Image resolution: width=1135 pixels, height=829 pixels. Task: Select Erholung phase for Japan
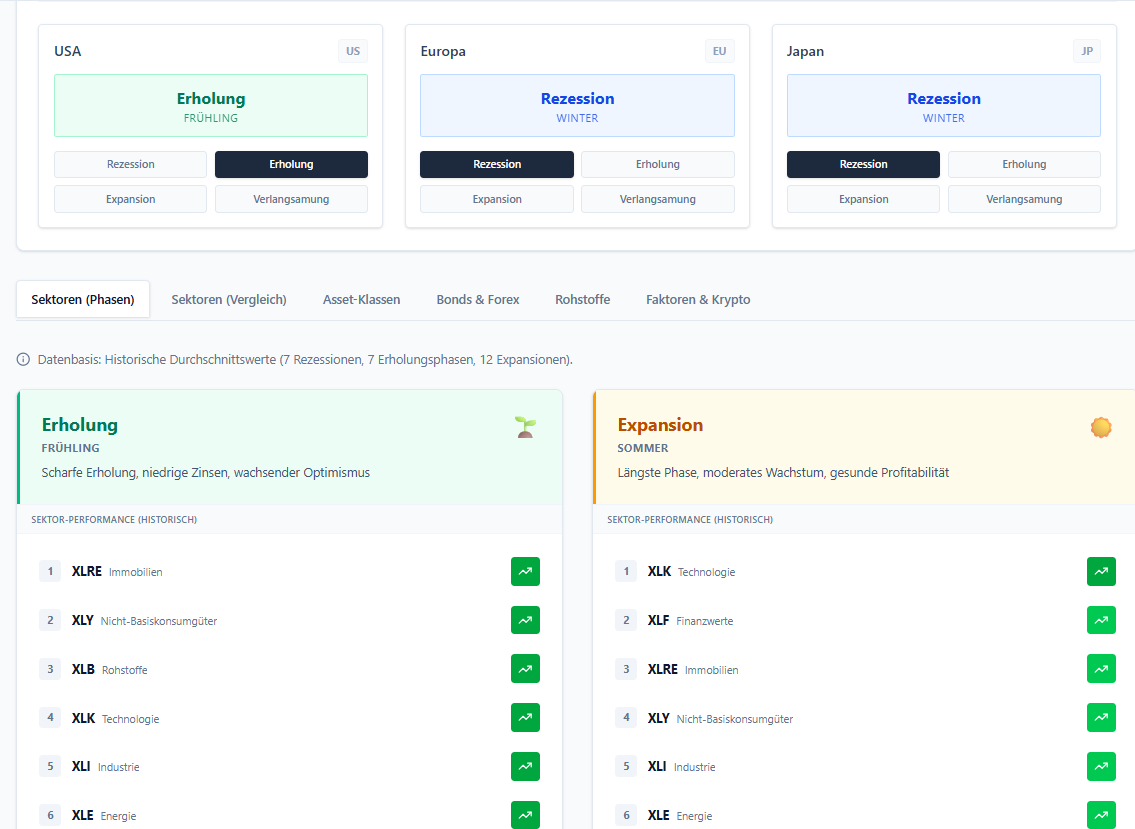coord(1024,164)
